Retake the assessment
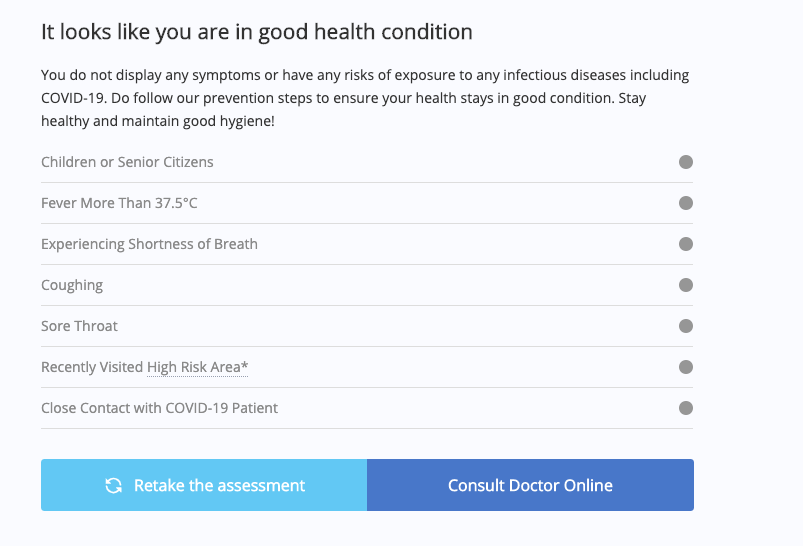Image resolution: width=803 pixels, height=546 pixels. click(x=204, y=485)
